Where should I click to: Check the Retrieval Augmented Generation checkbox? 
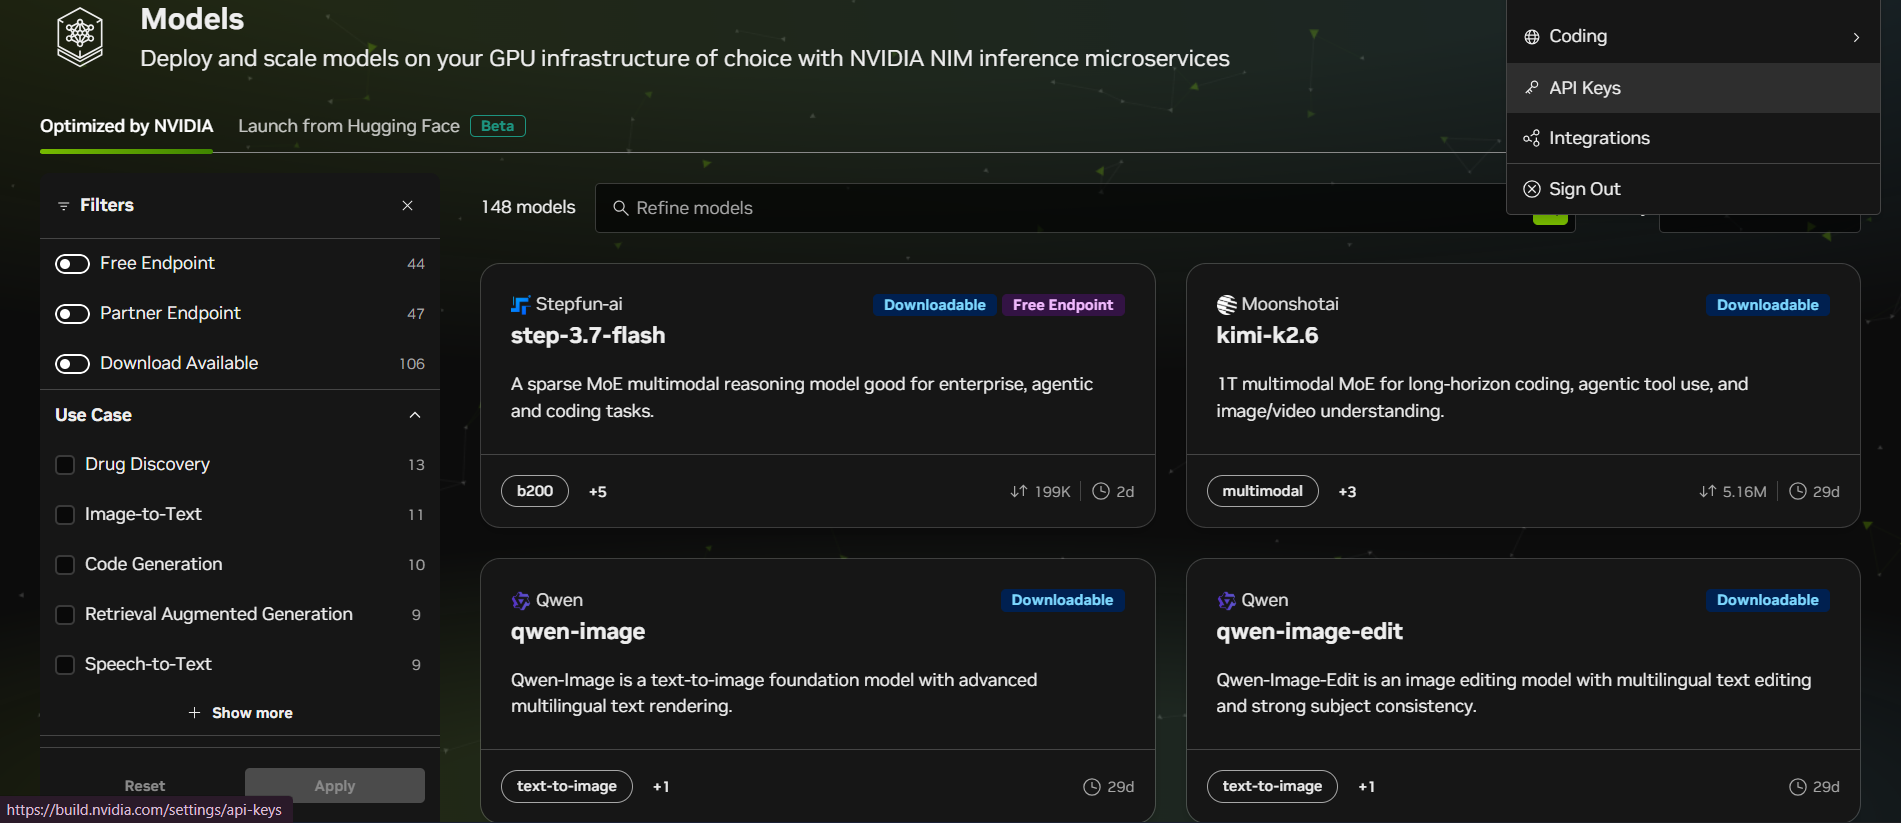point(65,615)
